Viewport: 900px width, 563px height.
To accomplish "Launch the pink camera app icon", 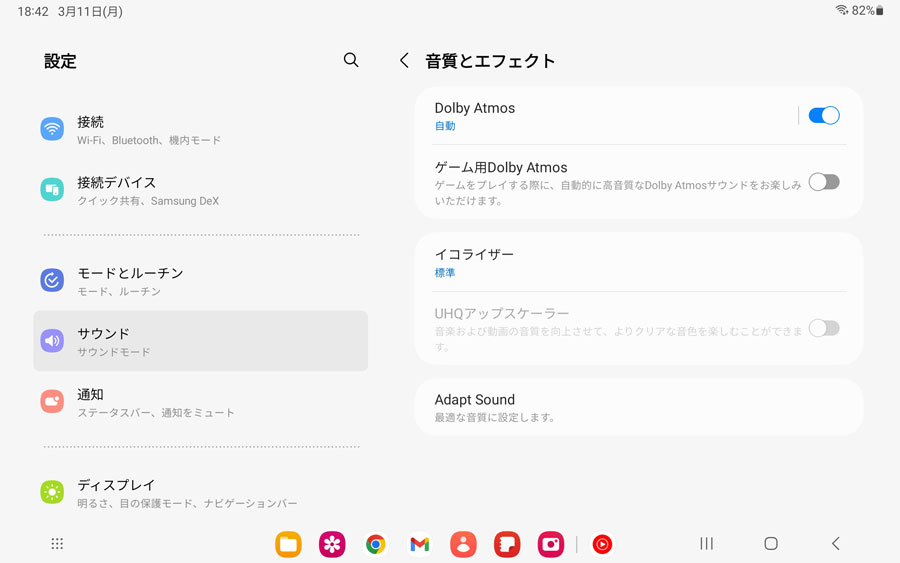I will click(550, 544).
